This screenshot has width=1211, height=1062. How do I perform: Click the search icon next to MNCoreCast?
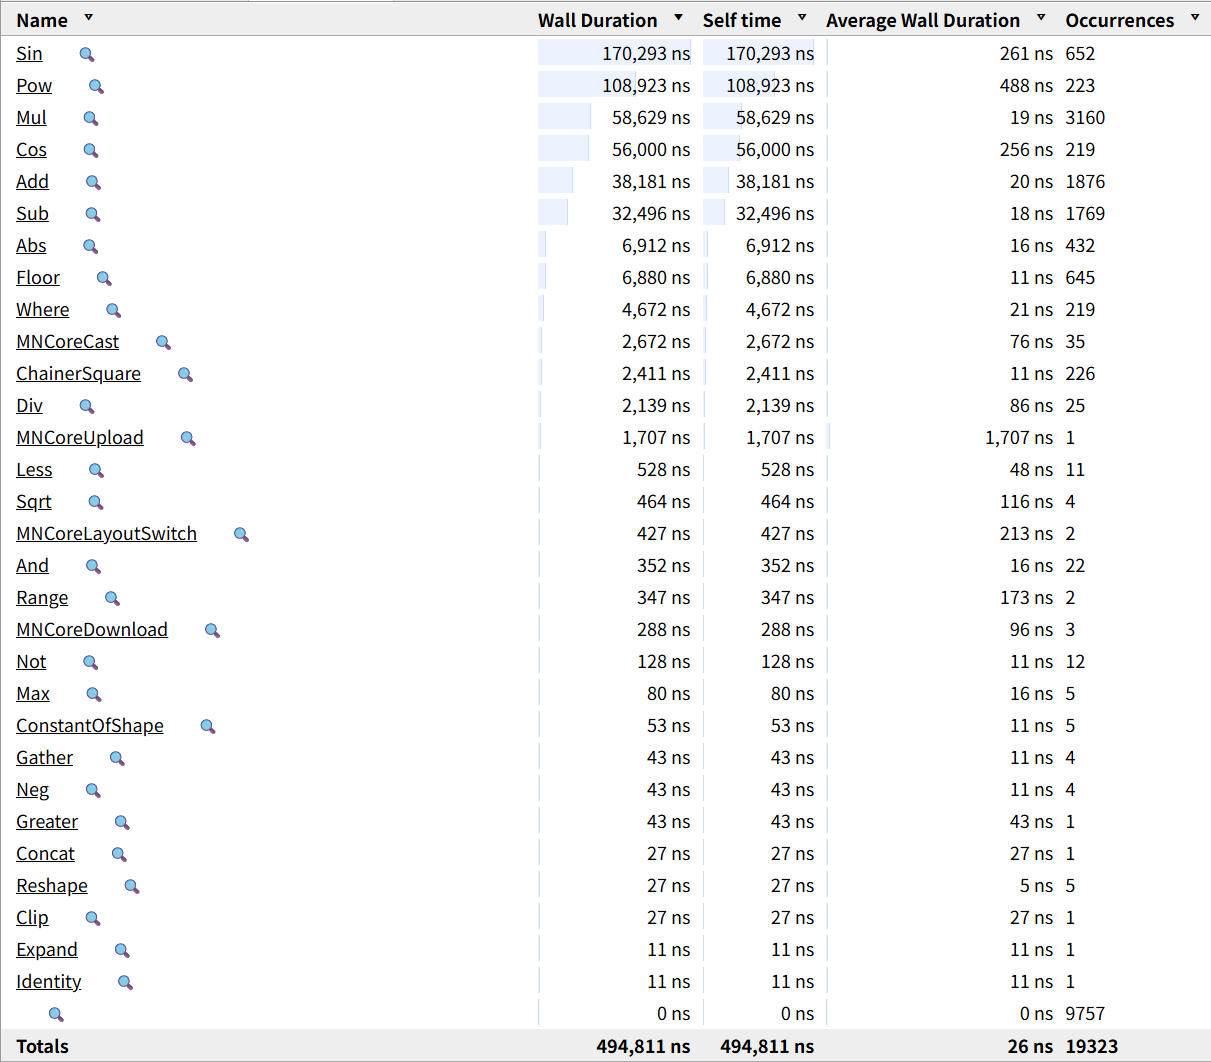pyautogui.click(x=163, y=343)
